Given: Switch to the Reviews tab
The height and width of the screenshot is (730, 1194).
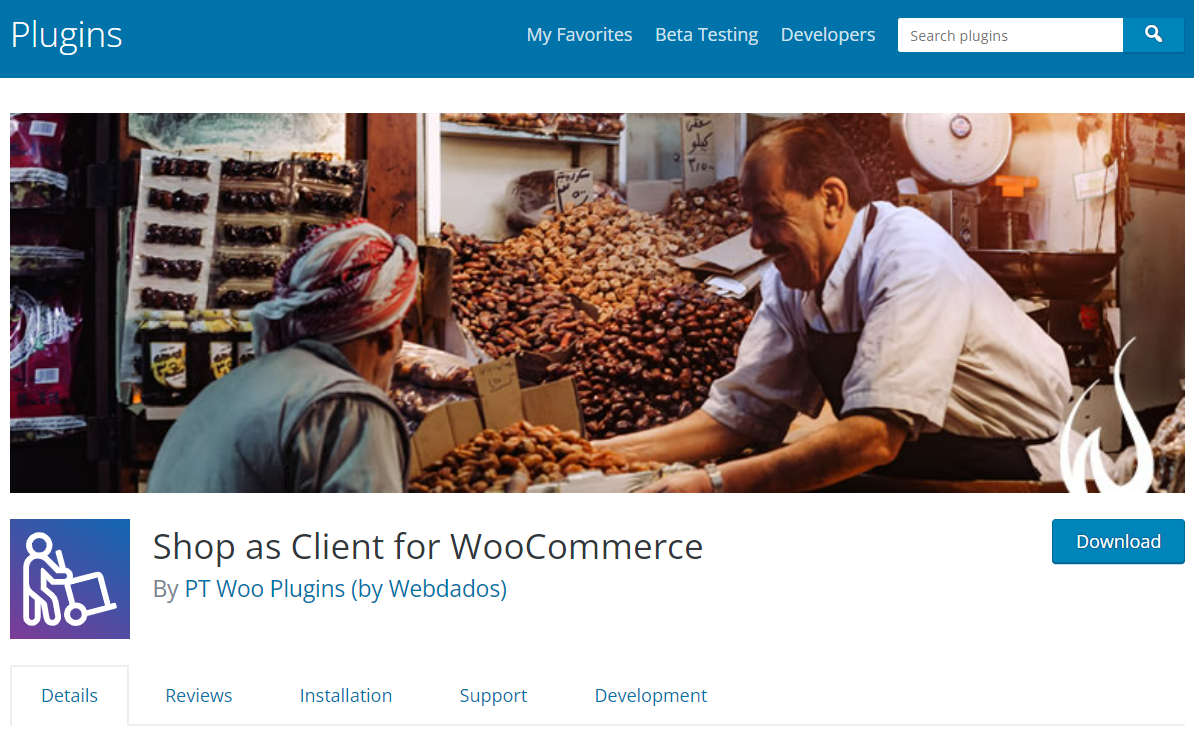Looking at the screenshot, I should tap(199, 695).
